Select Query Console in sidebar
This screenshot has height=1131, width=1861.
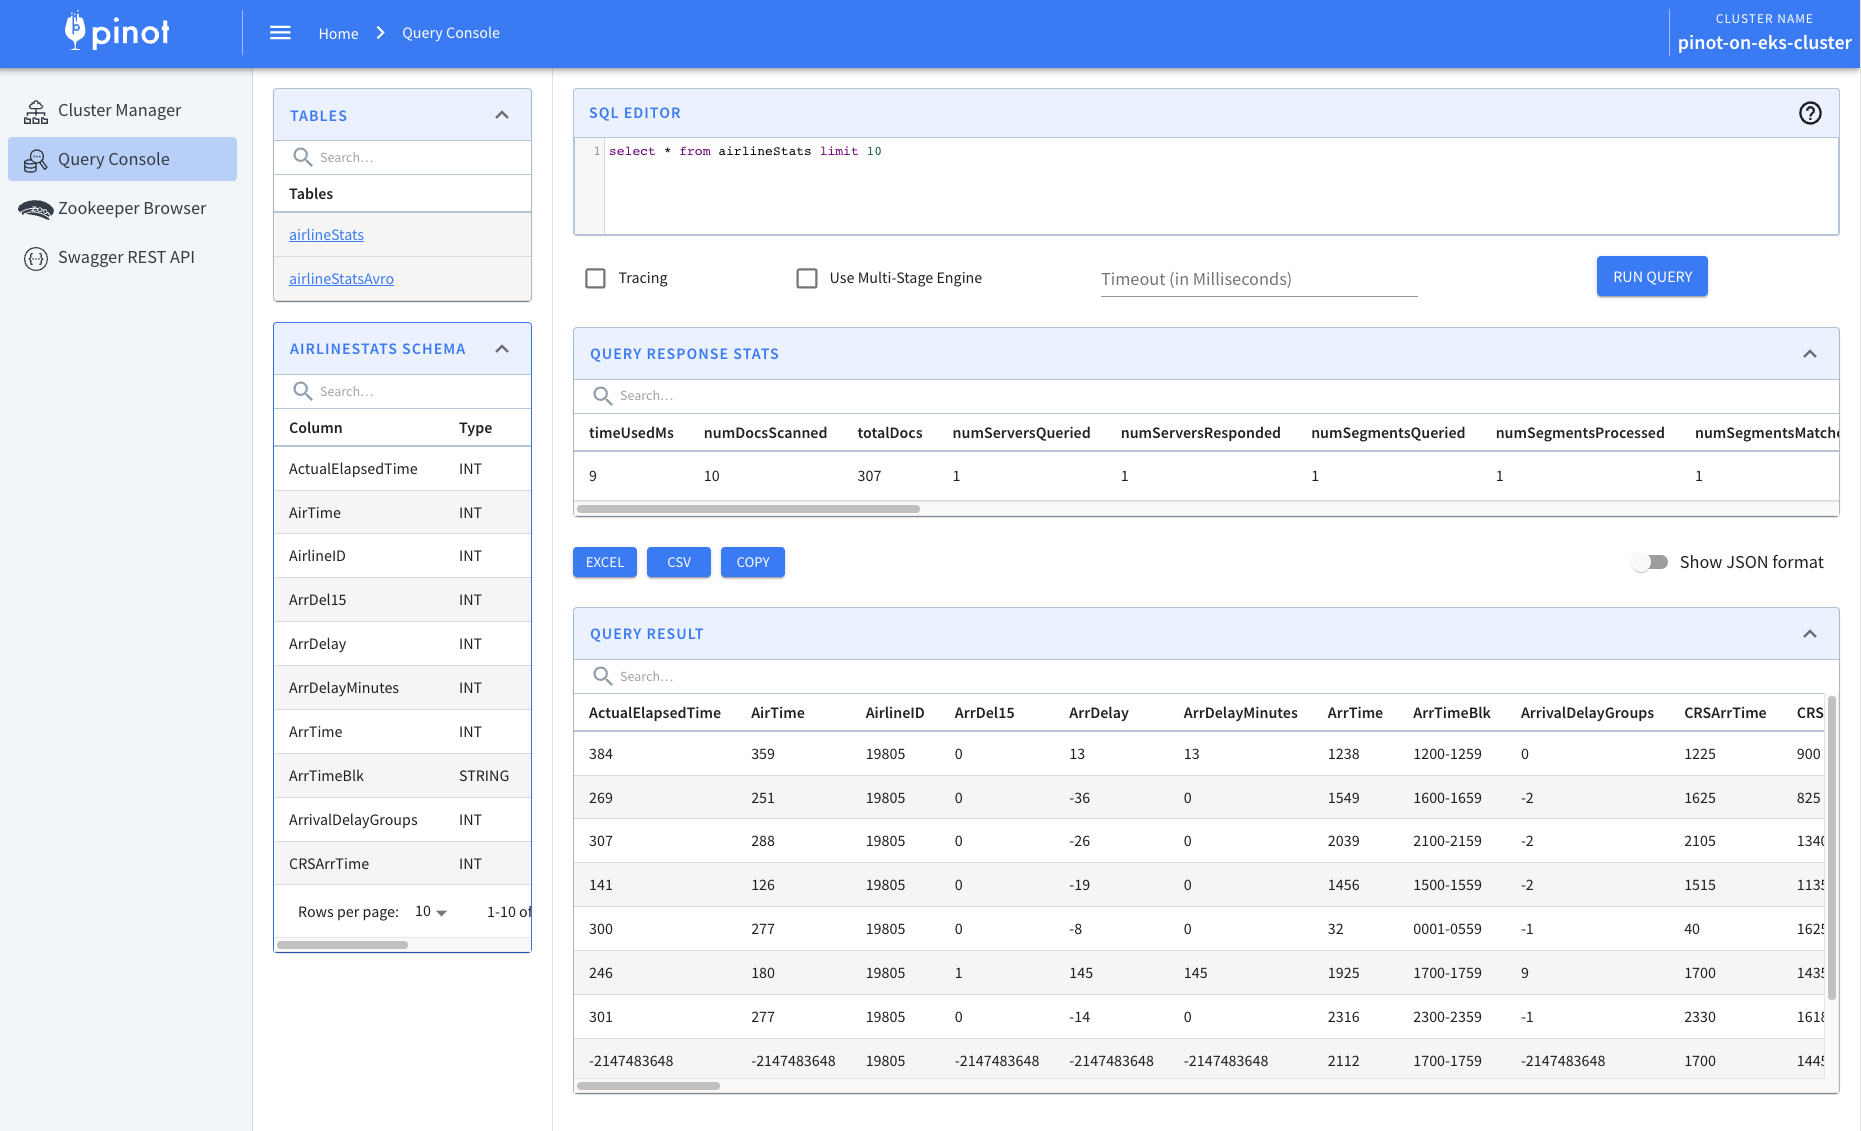click(122, 159)
